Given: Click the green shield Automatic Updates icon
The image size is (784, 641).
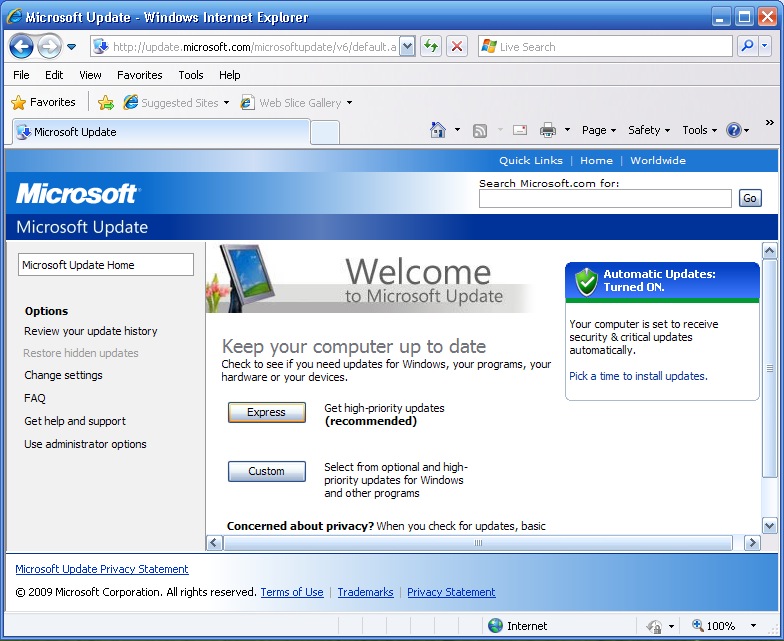Looking at the screenshot, I should [586, 282].
